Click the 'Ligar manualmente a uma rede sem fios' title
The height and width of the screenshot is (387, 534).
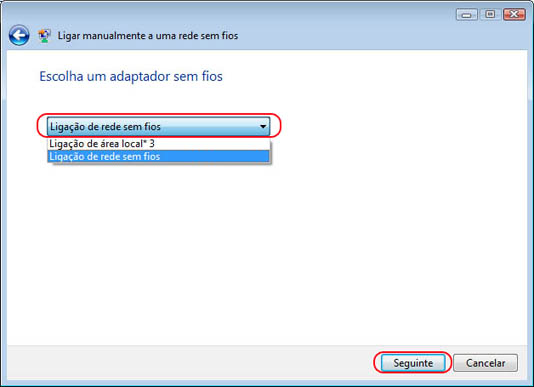coord(148,35)
